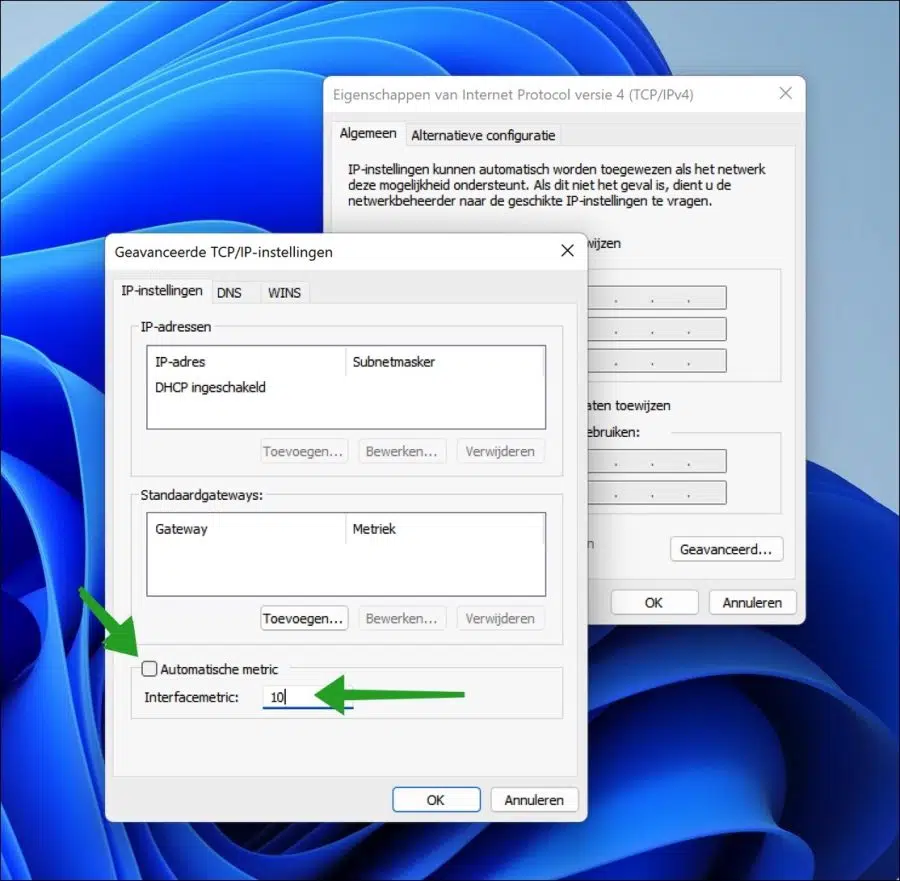Confirm advanced TCP/IP settings with OK
The width and height of the screenshot is (900, 881).
pyautogui.click(x=436, y=800)
